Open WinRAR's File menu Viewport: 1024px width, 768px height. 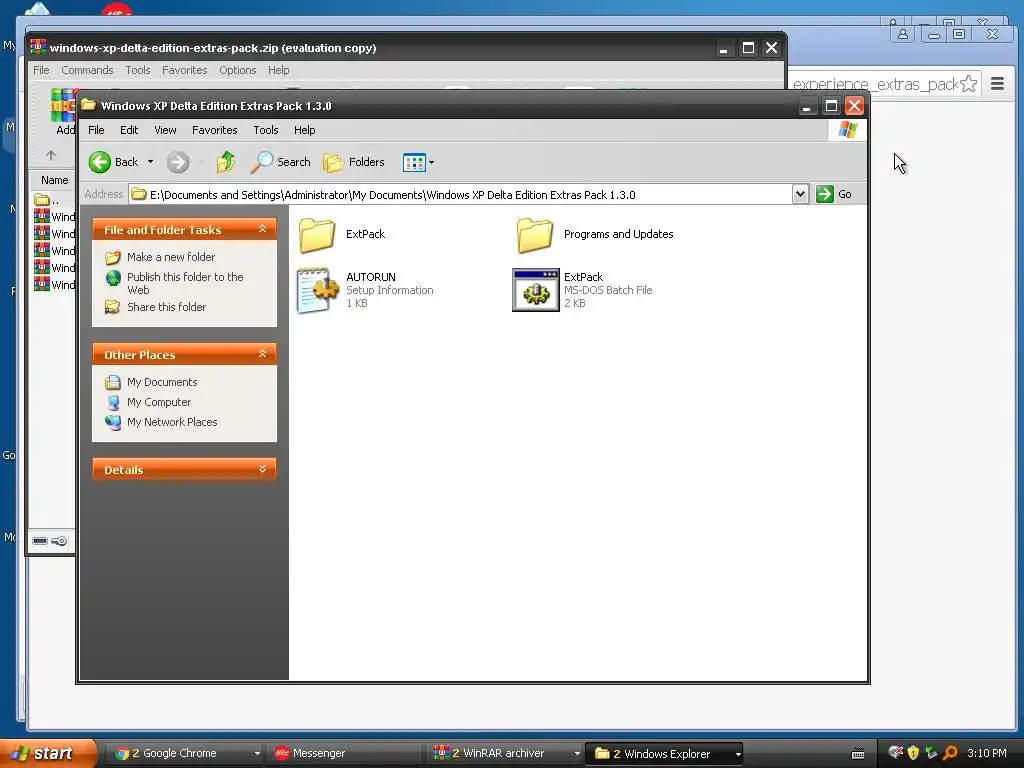click(41, 70)
